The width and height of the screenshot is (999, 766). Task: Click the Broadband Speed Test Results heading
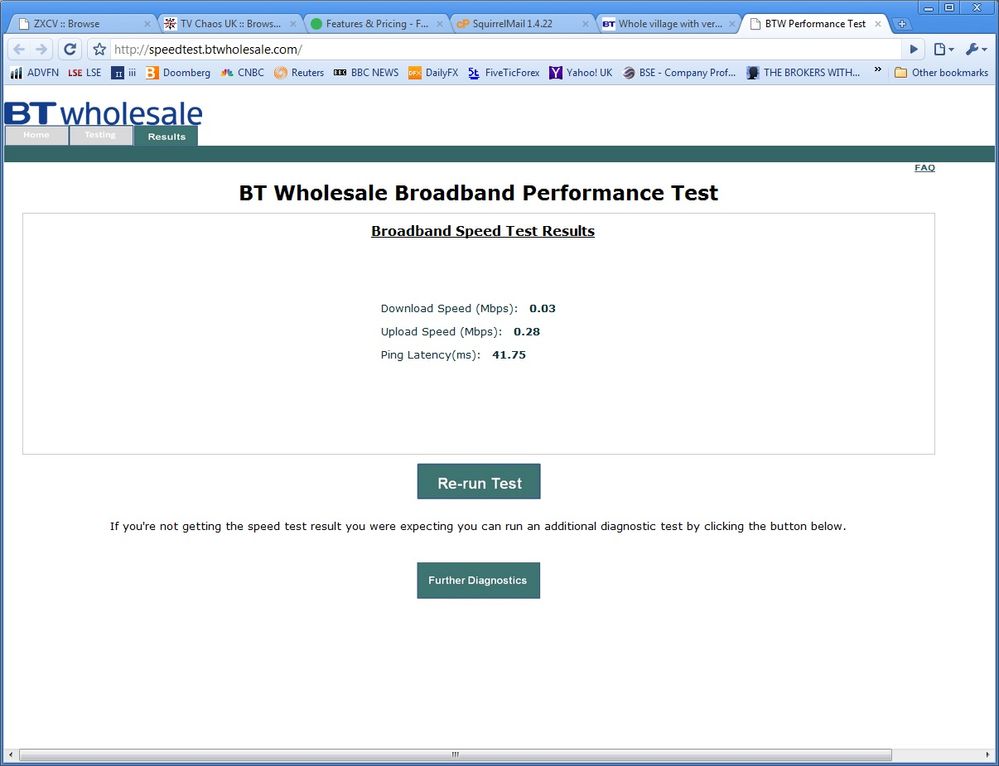tap(483, 231)
